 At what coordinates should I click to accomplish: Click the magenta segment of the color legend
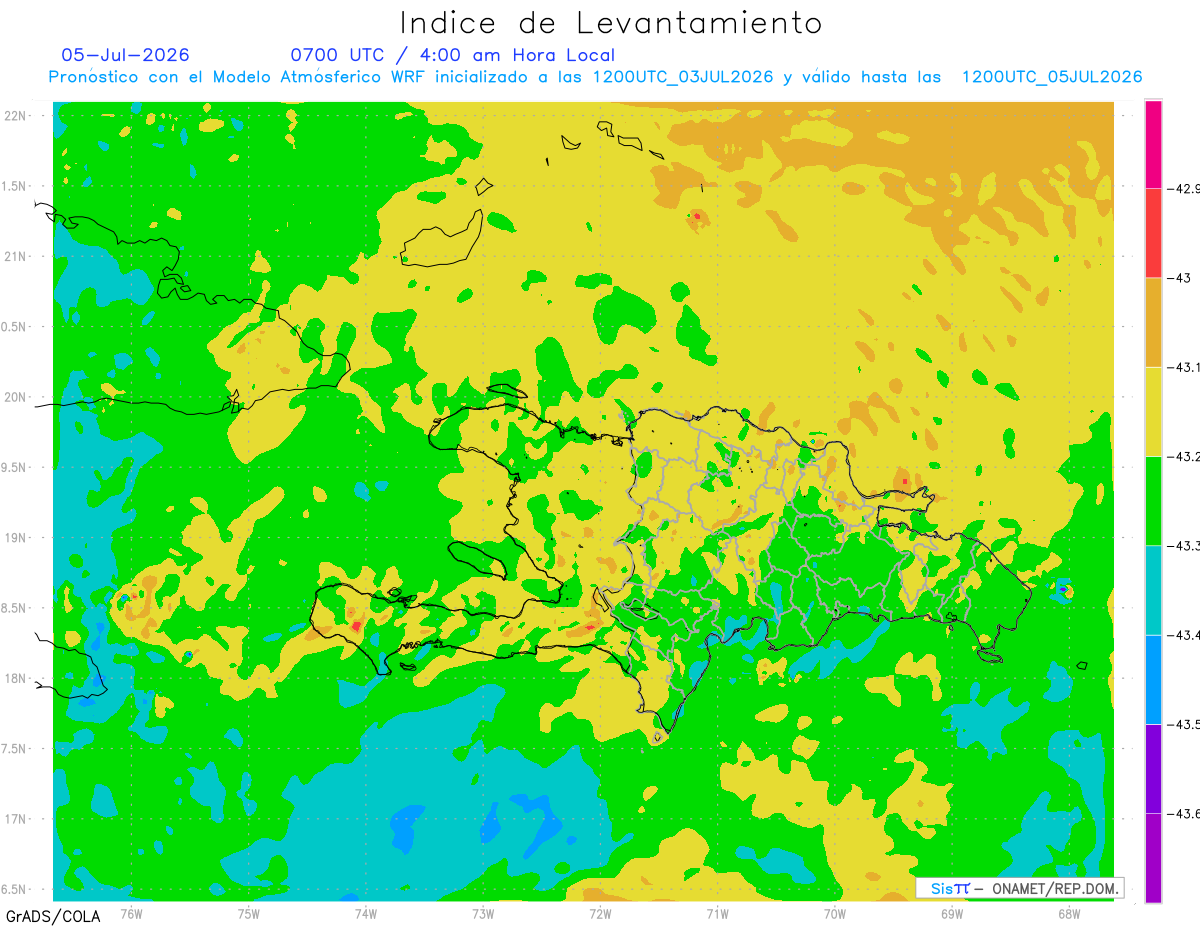click(x=1153, y=144)
